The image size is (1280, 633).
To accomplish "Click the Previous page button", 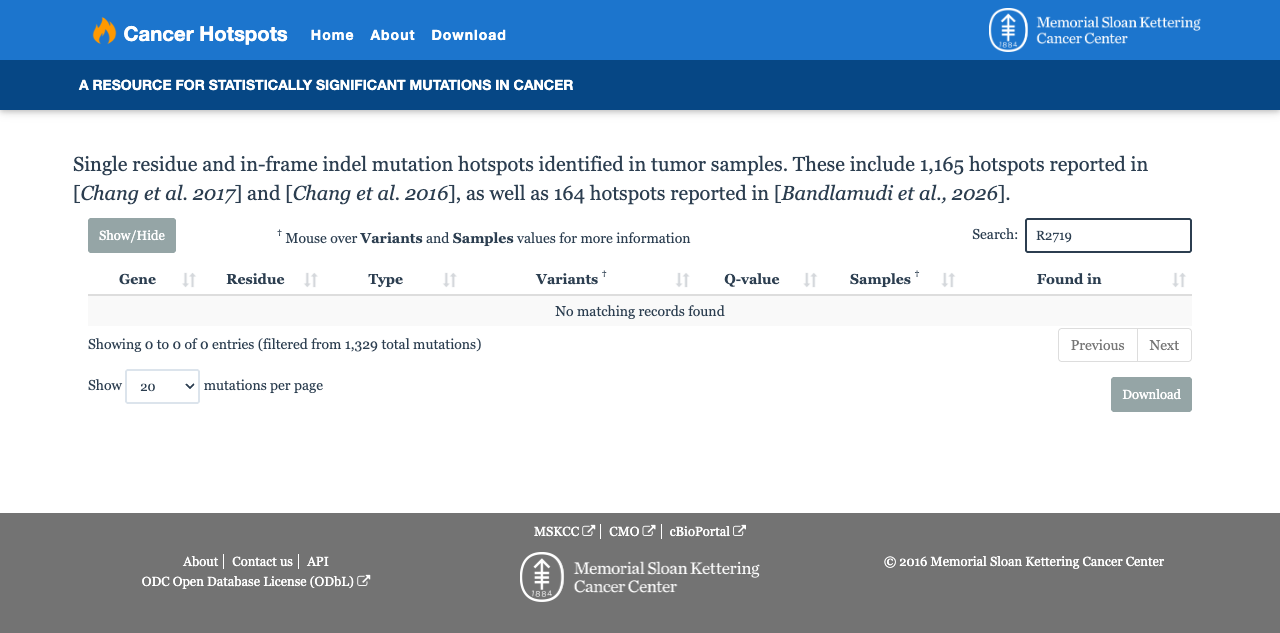I will pos(1098,345).
